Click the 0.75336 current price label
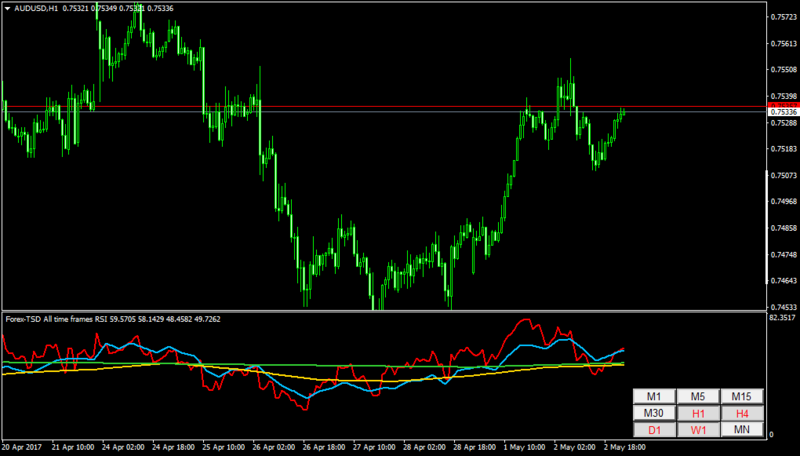Screen dimensions: 800x456 point(783,112)
